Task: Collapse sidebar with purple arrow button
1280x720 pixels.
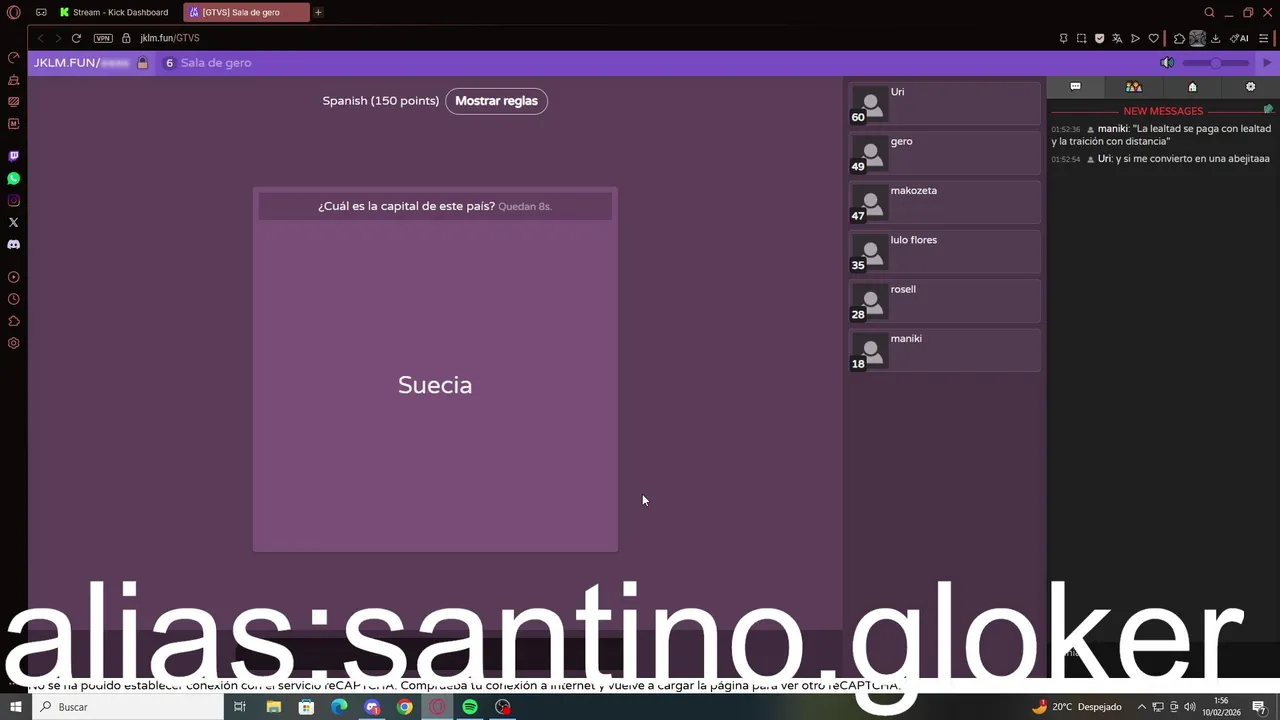Action: pos(1267,63)
